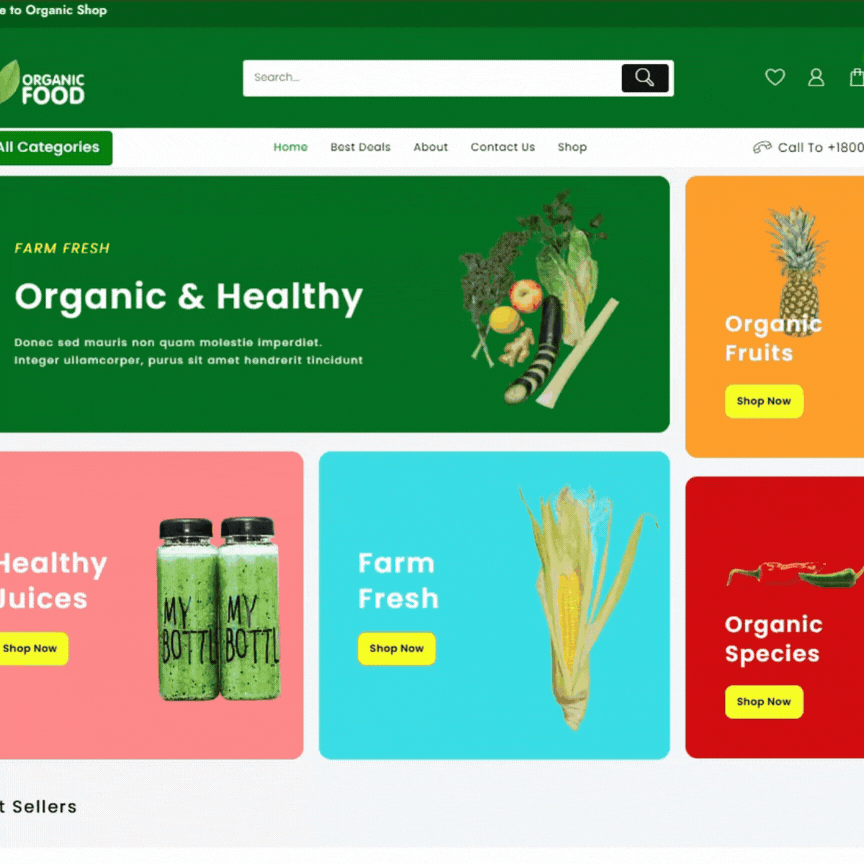Open the shopping bag cart icon

click(x=857, y=77)
